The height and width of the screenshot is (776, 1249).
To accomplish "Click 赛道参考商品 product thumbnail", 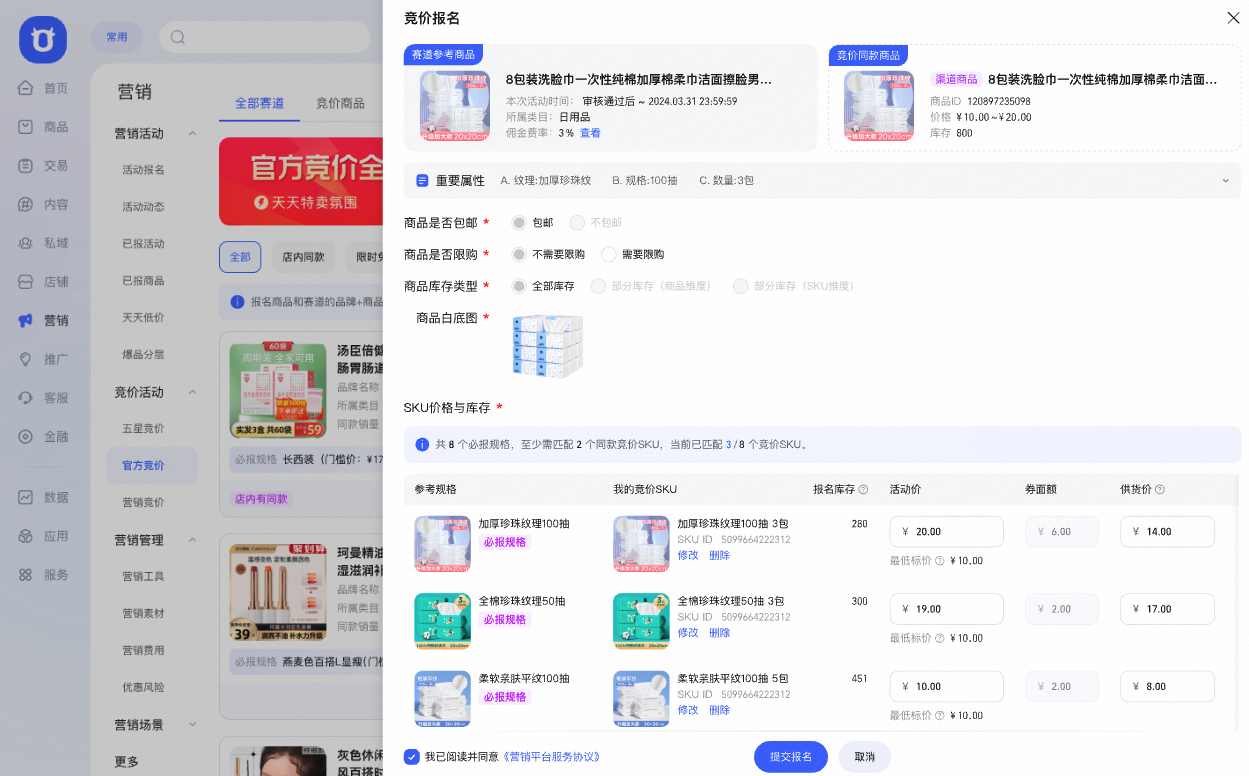I will coord(455,106).
